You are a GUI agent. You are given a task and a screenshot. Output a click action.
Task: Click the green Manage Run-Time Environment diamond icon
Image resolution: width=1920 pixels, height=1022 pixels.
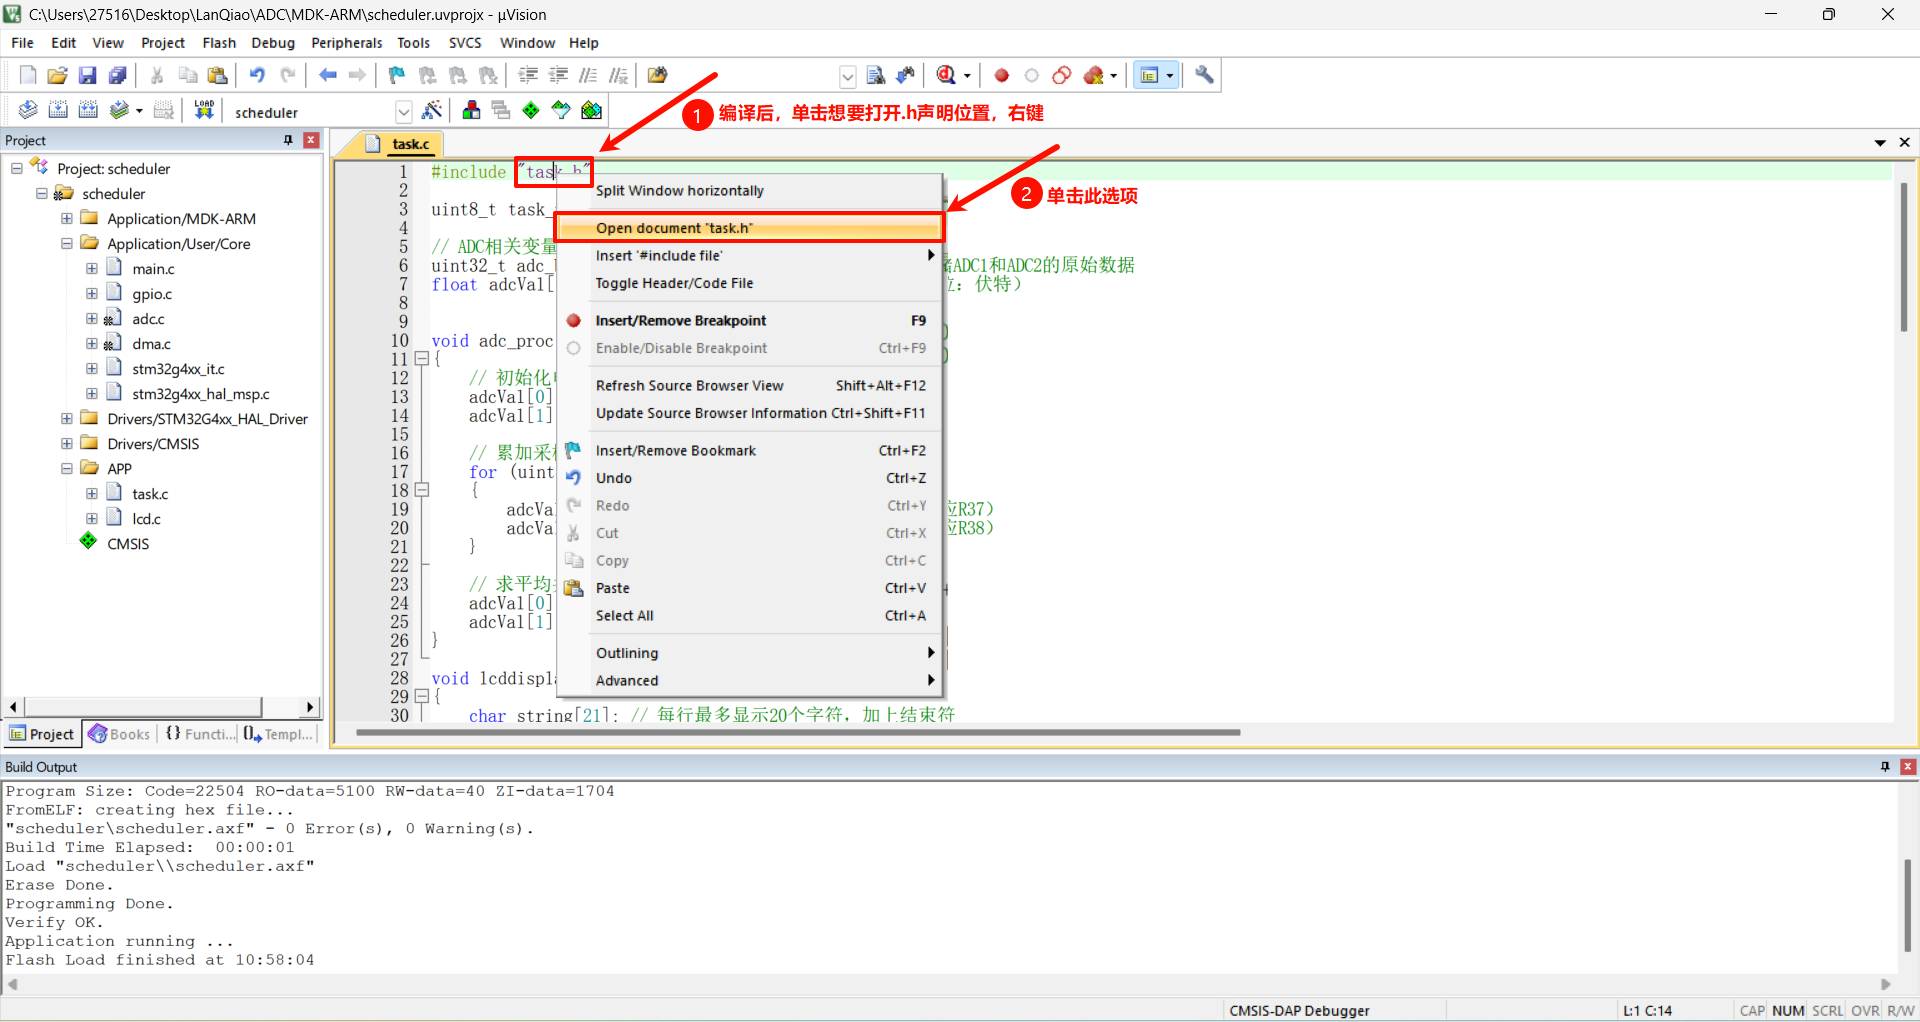click(531, 110)
